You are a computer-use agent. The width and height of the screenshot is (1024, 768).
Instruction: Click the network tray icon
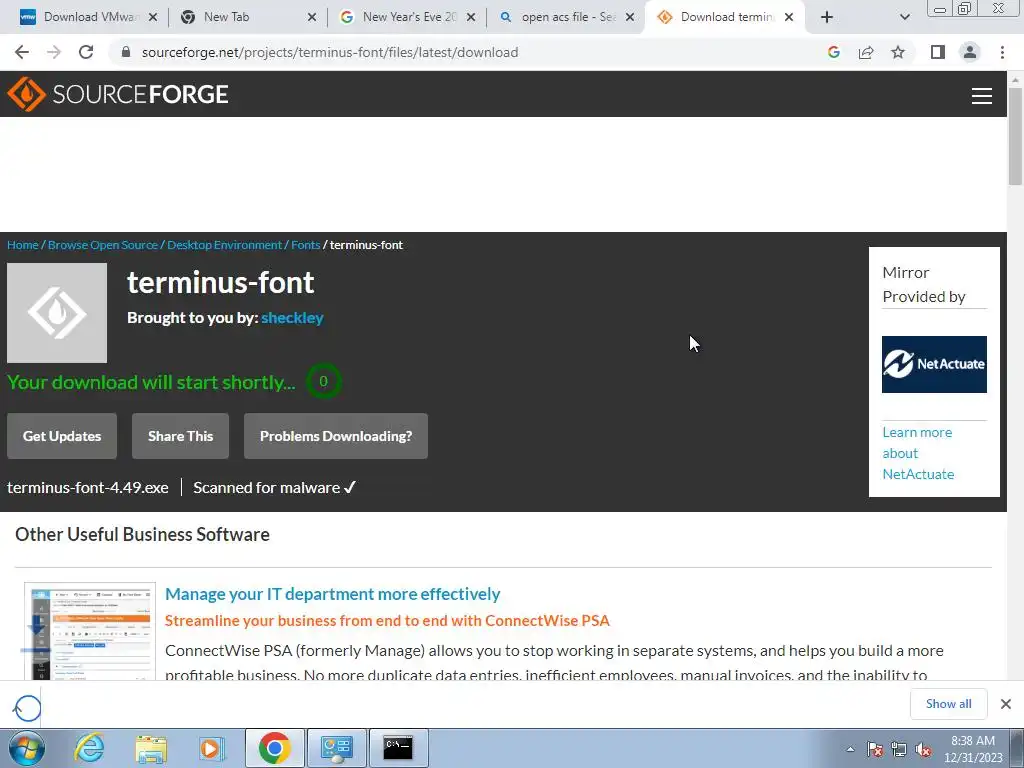point(899,749)
